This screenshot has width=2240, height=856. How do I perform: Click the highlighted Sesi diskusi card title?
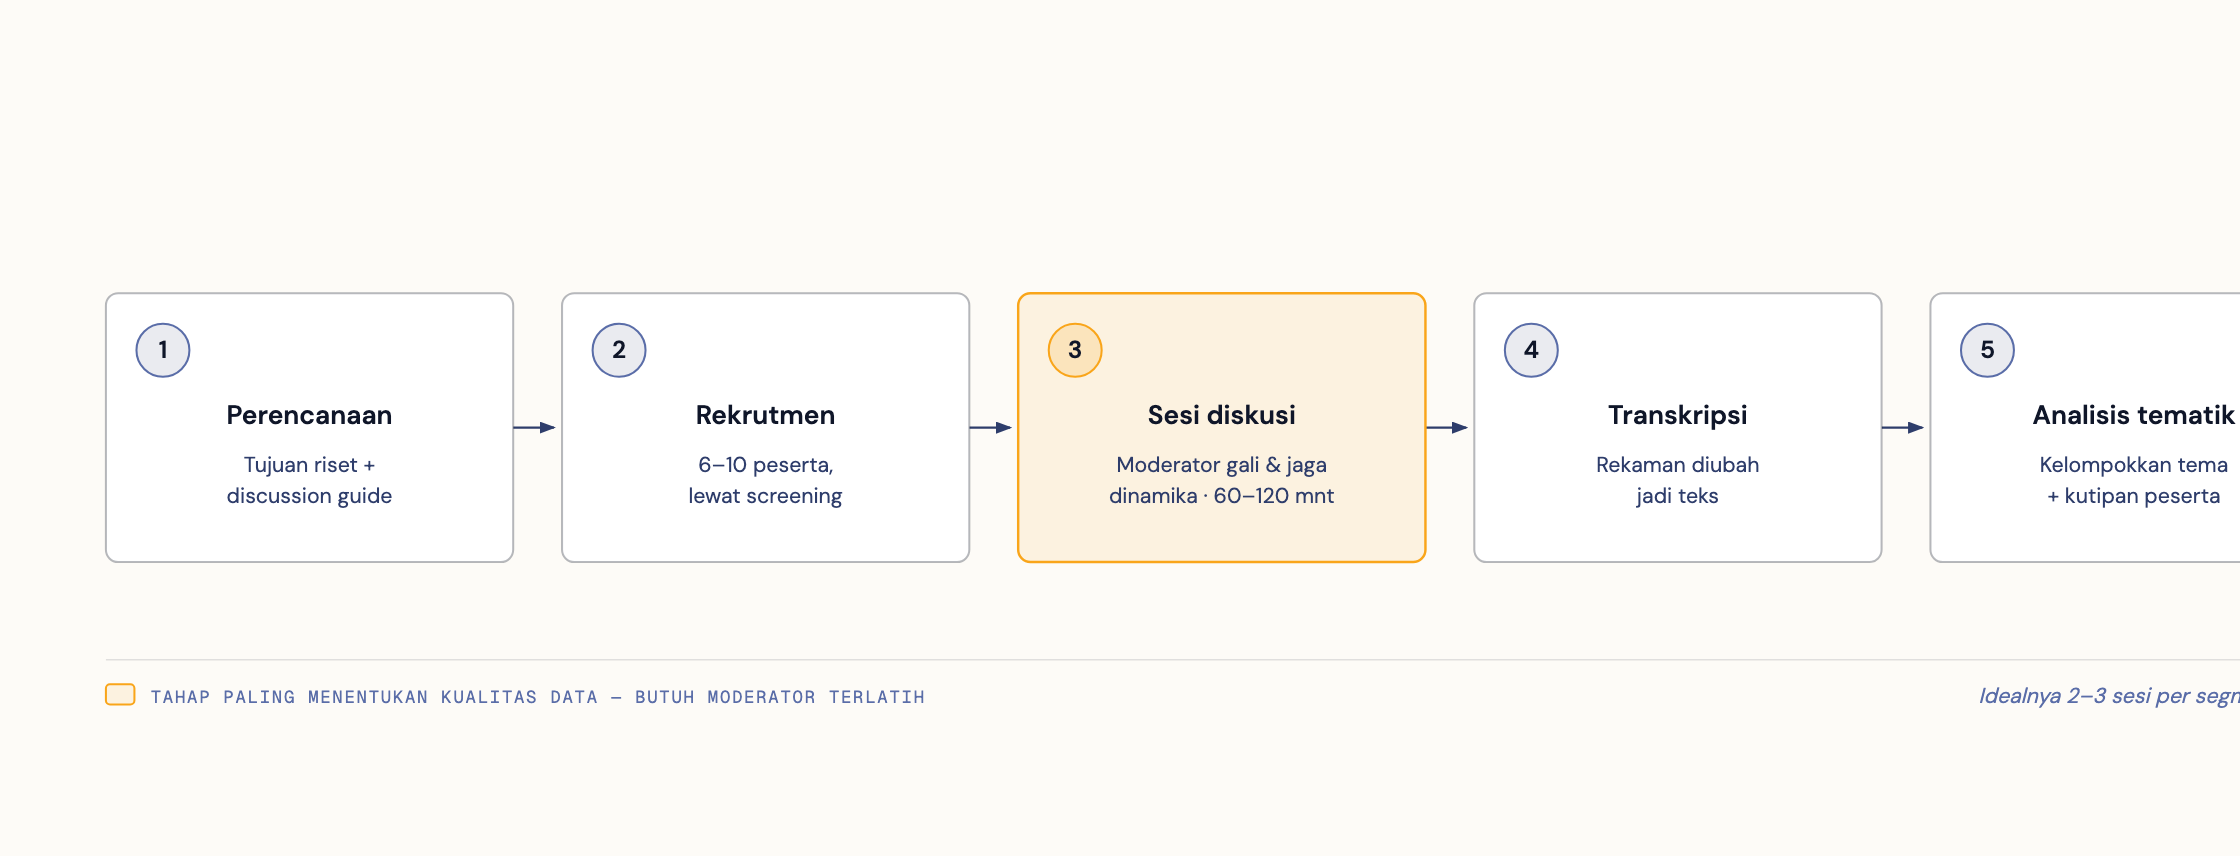(x=1221, y=415)
